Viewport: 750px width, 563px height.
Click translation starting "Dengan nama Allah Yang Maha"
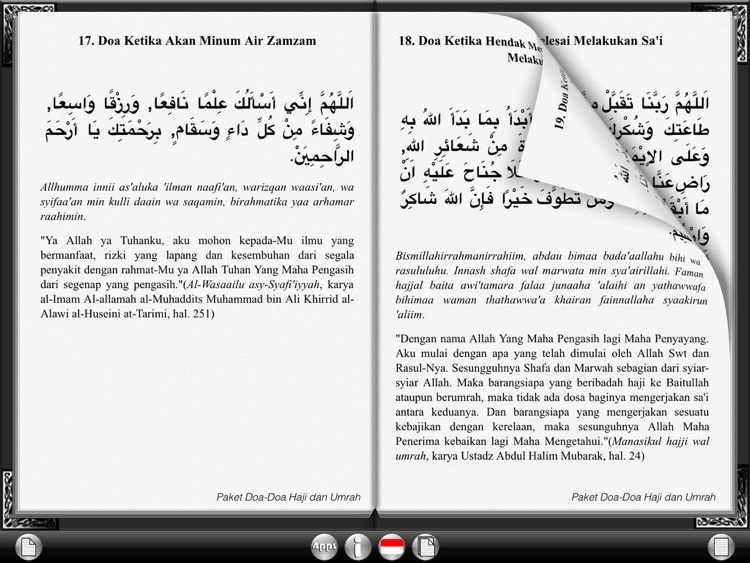[x=552, y=397]
